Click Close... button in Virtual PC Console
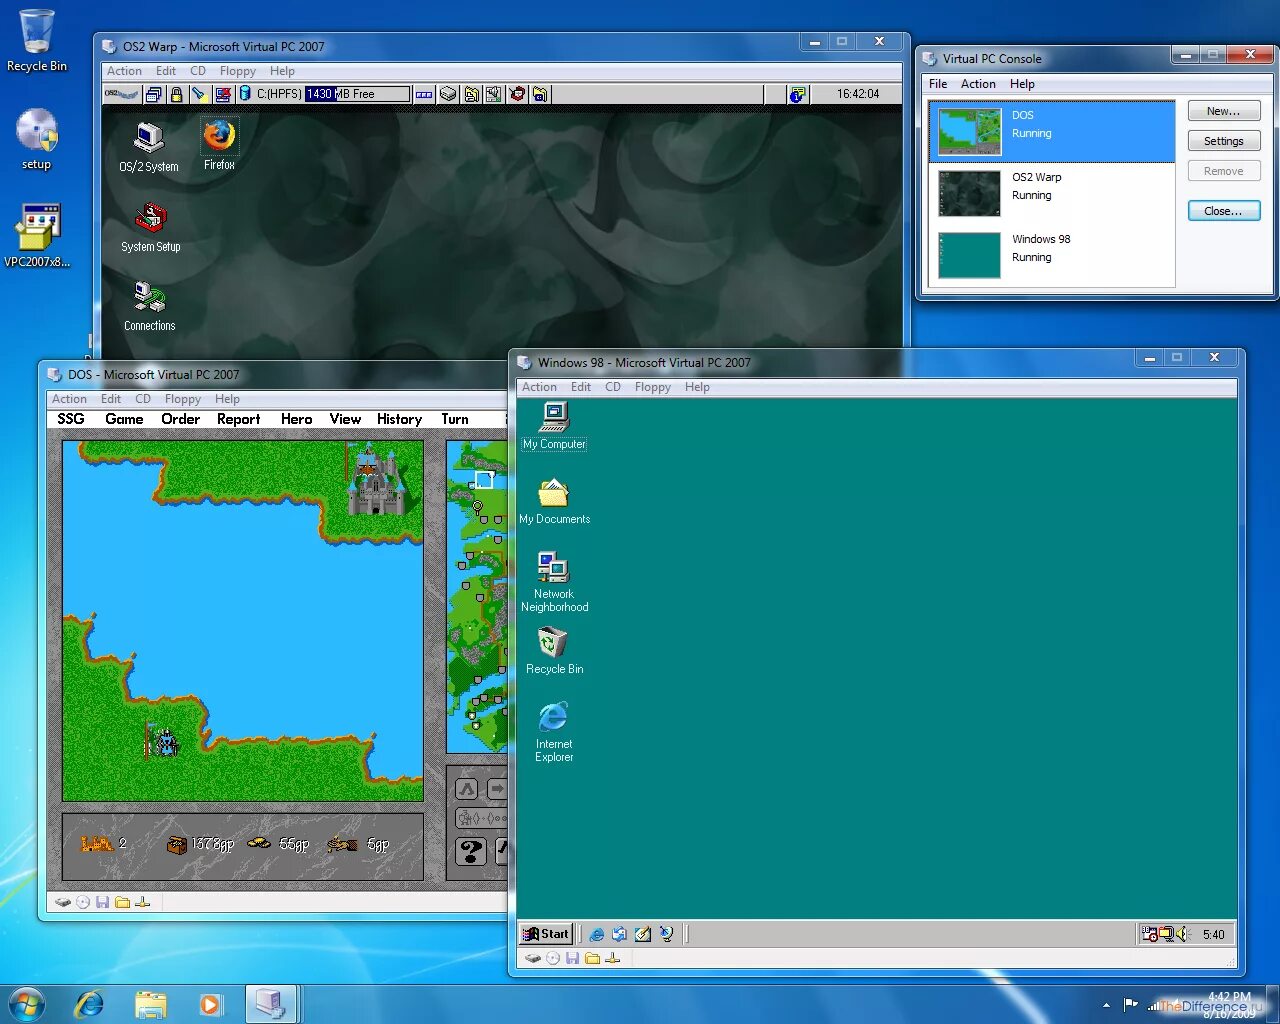1280x1024 pixels. [x=1224, y=211]
